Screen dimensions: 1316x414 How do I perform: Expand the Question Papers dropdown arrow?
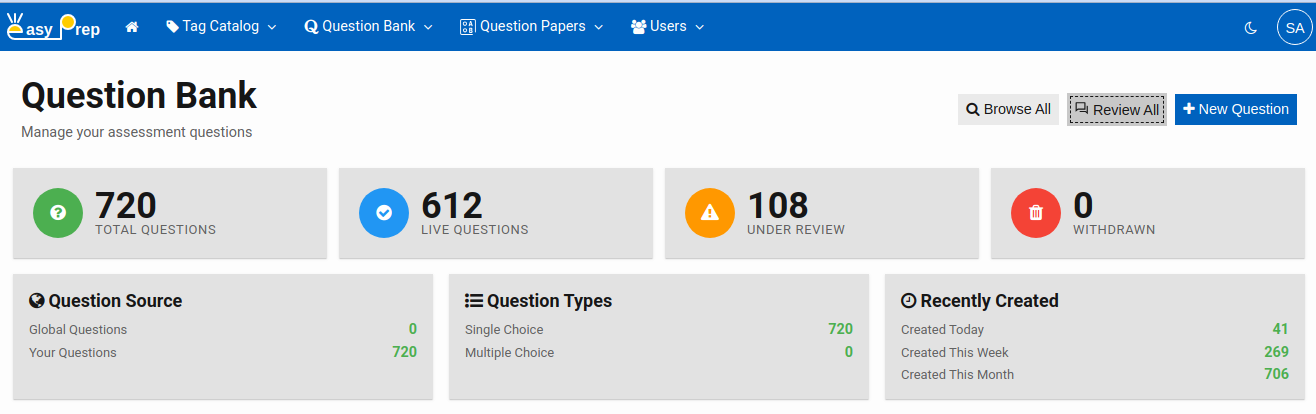tap(599, 27)
